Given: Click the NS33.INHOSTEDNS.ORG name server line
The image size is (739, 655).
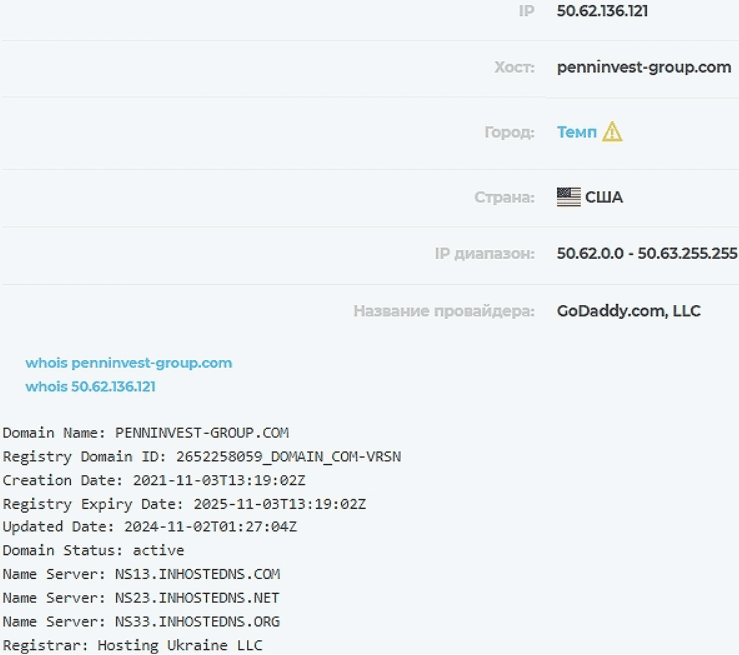Looking at the screenshot, I should pyautogui.click(x=141, y=621).
